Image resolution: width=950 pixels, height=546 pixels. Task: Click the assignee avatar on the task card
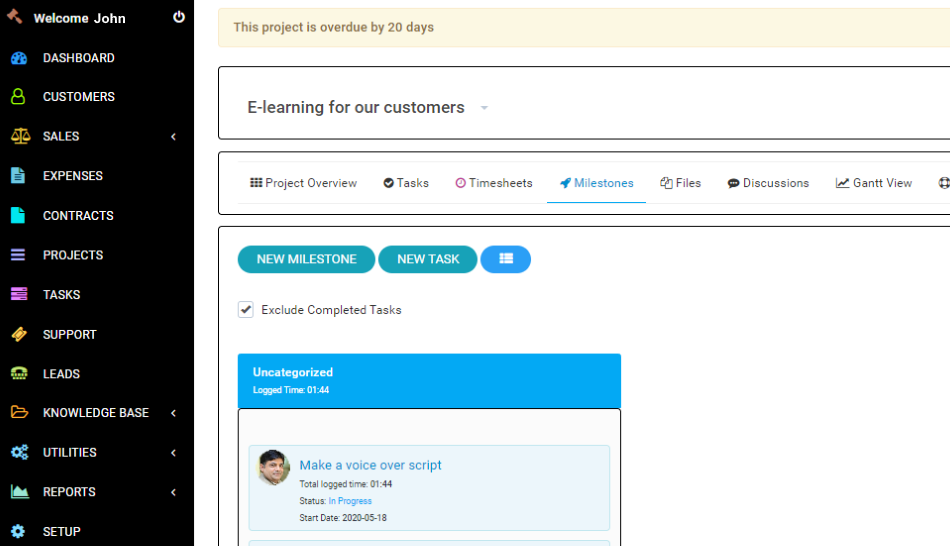point(274,468)
